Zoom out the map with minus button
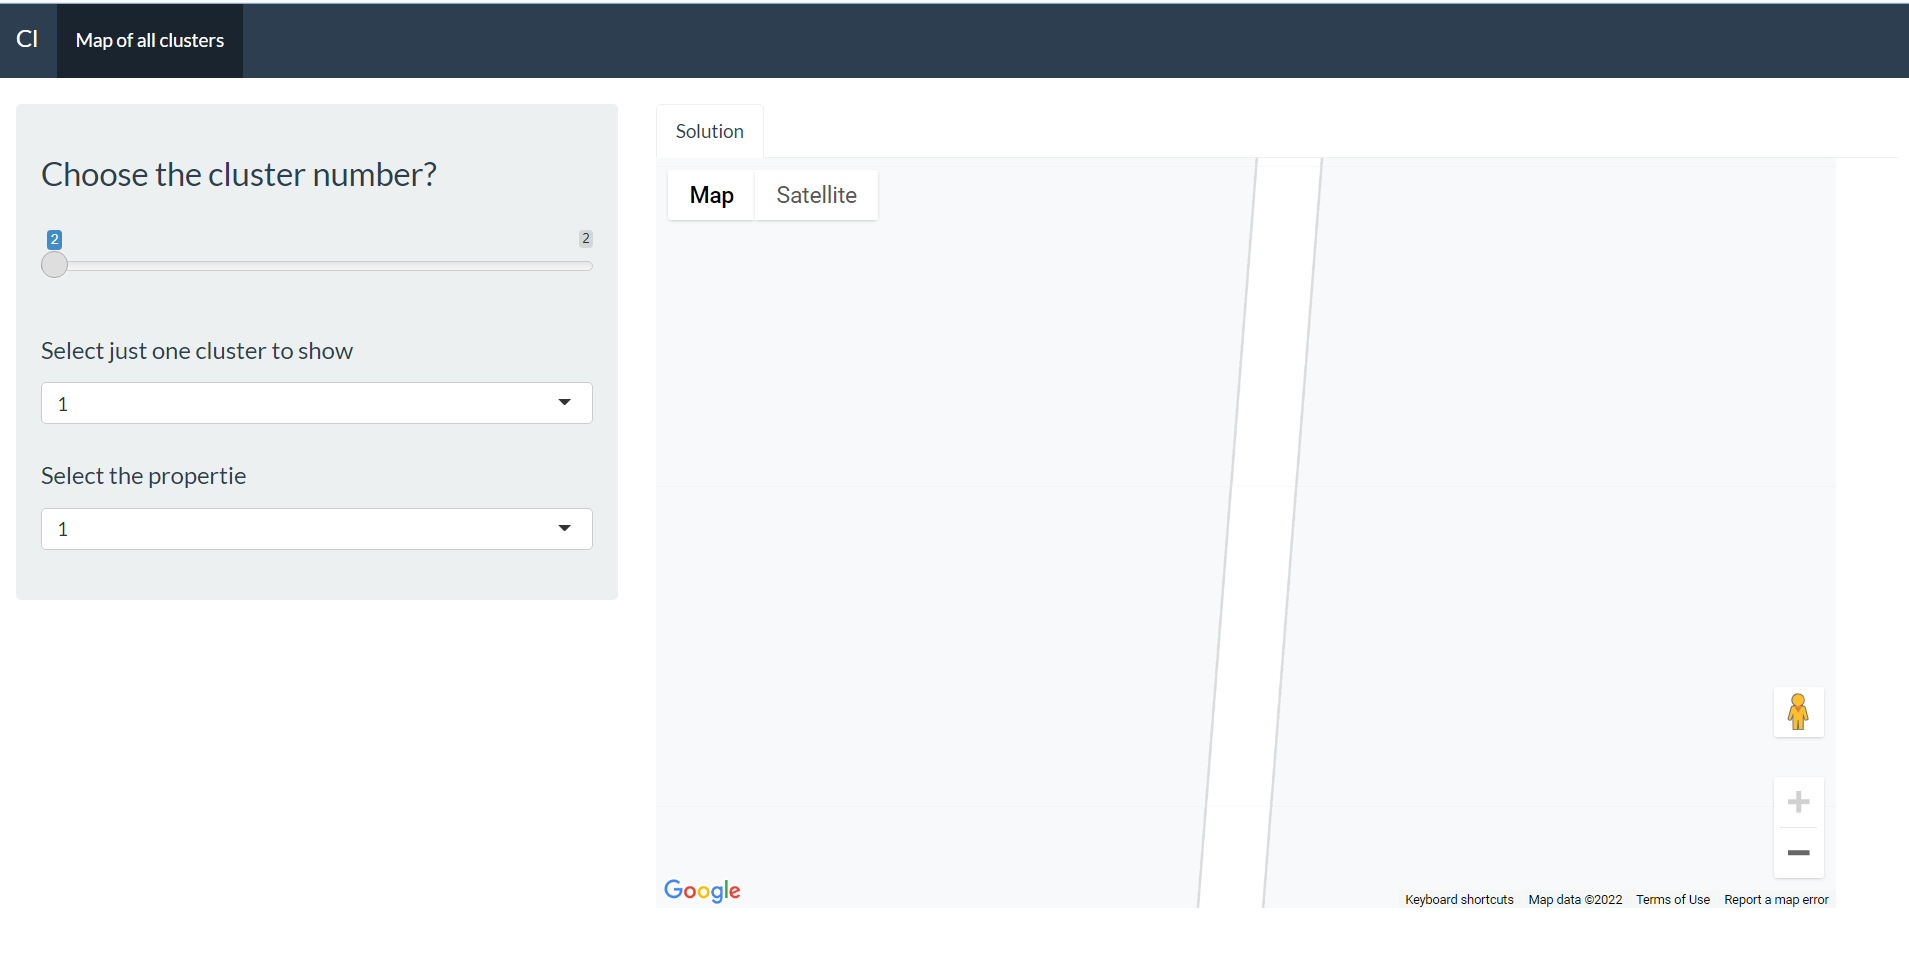The height and width of the screenshot is (973, 1909). tap(1798, 853)
